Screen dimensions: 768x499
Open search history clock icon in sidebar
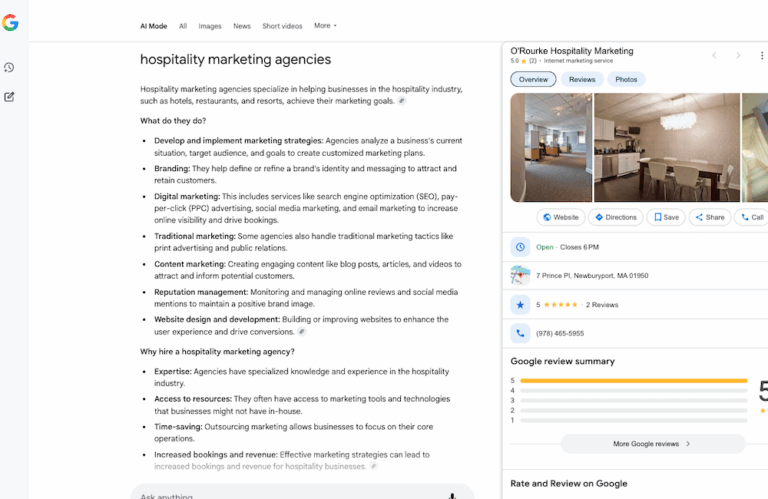click(x=9, y=68)
